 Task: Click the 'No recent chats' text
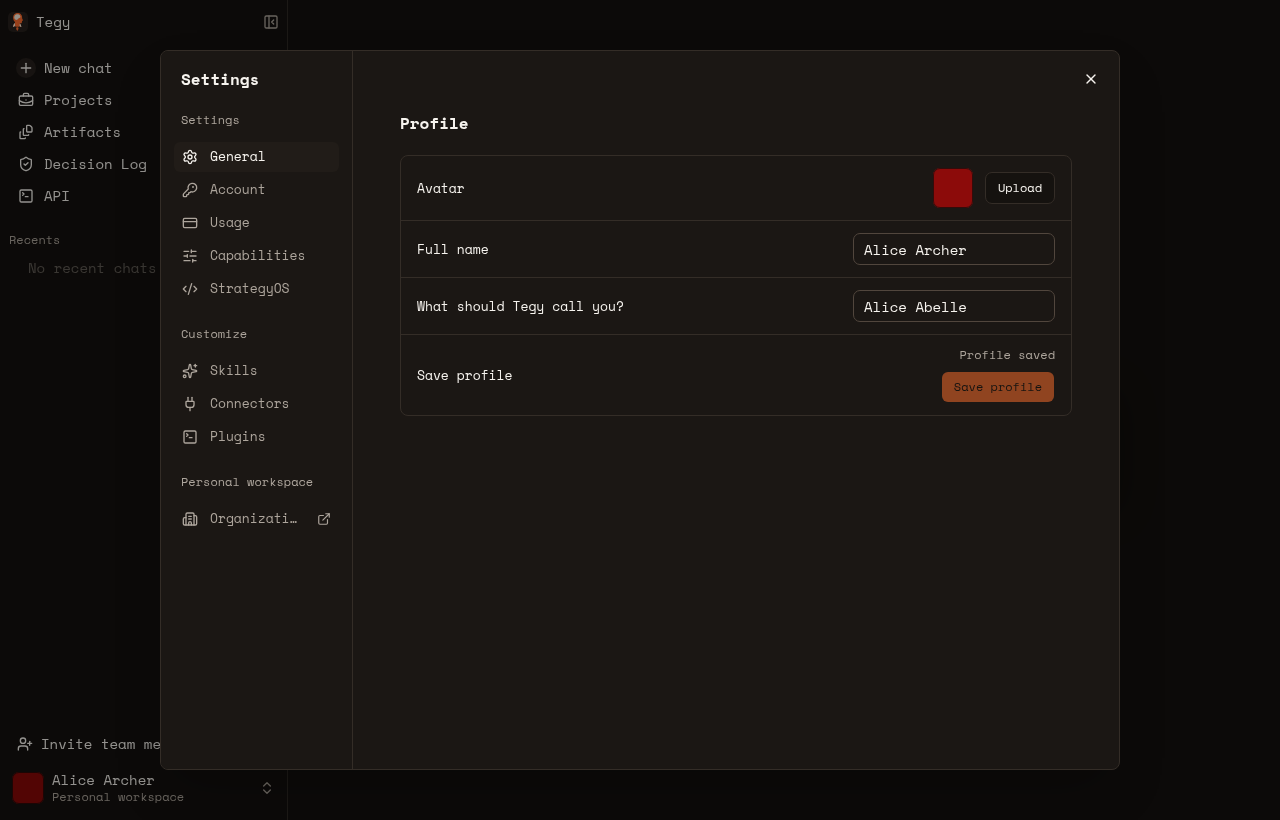92,268
